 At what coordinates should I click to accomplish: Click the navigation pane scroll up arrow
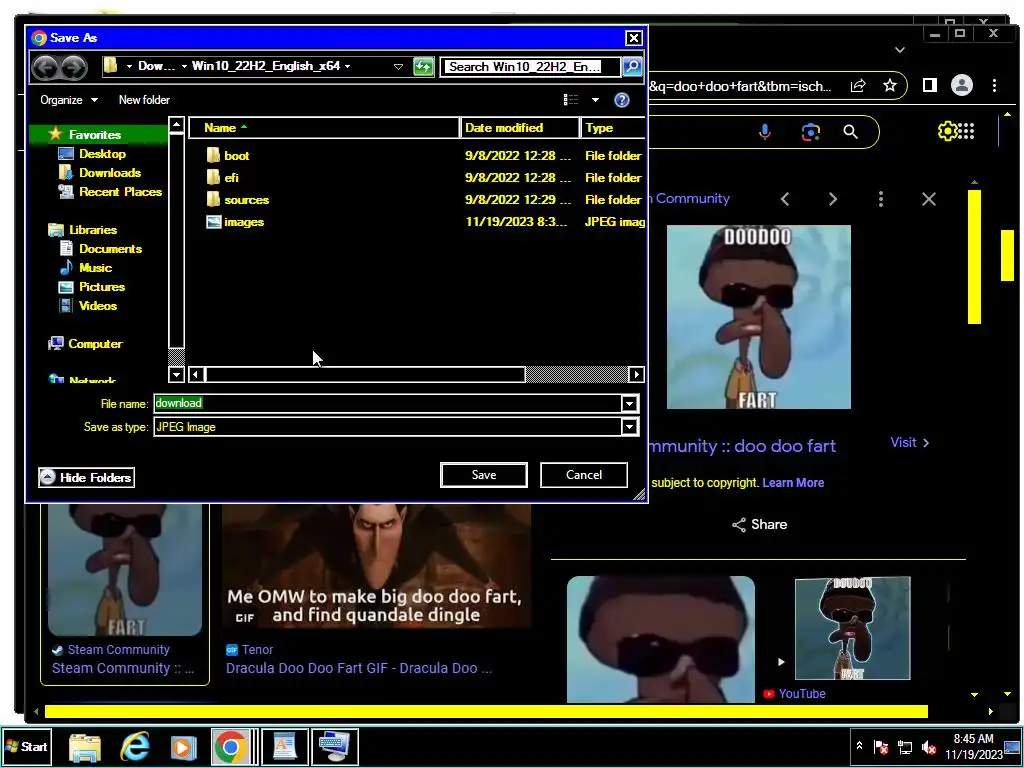point(176,125)
